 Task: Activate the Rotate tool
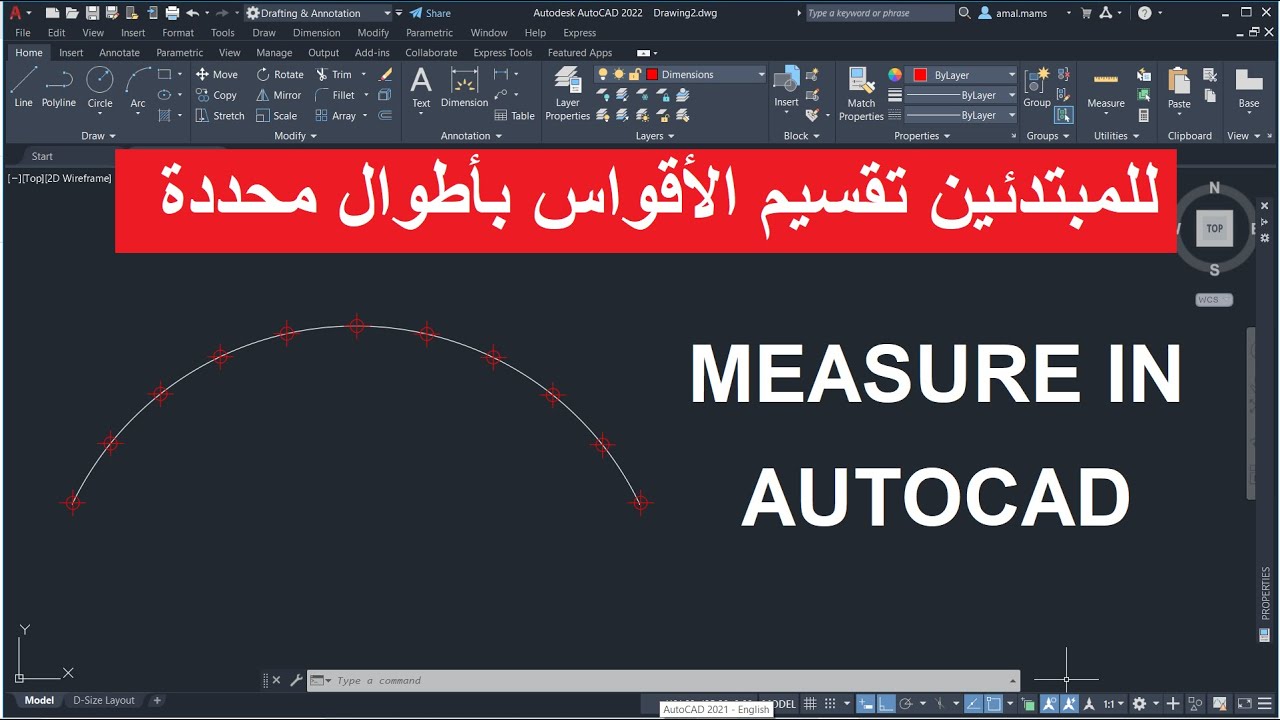click(279, 74)
